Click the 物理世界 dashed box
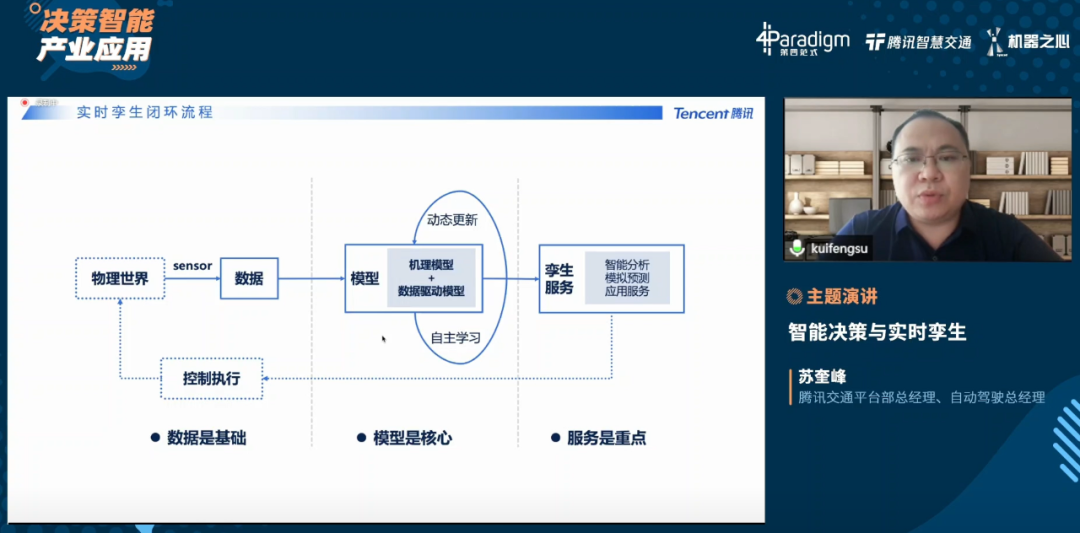 pyautogui.click(x=120, y=278)
